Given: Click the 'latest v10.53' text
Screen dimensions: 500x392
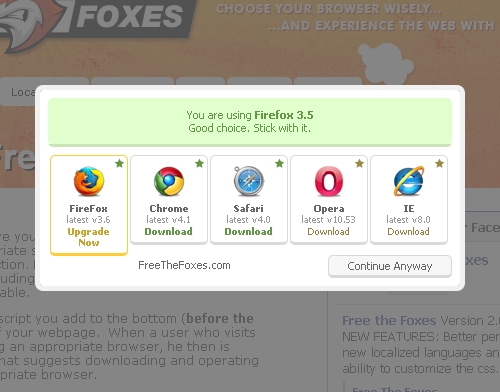Looking at the screenshot, I should [x=329, y=220].
